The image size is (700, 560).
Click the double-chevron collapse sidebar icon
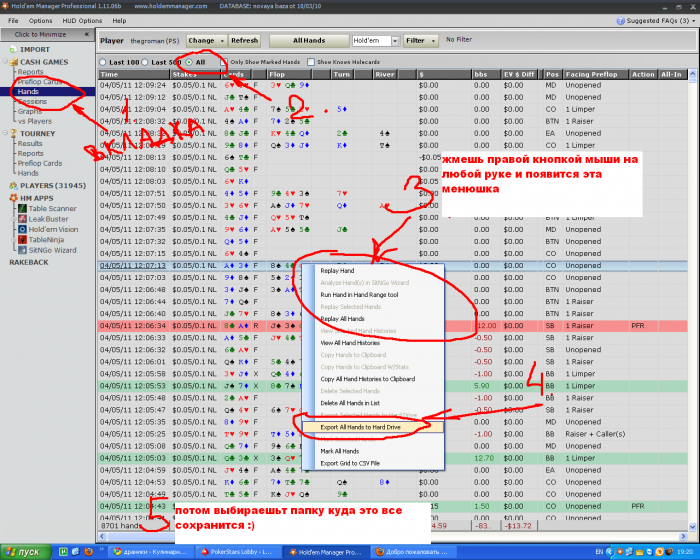[x=87, y=34]
